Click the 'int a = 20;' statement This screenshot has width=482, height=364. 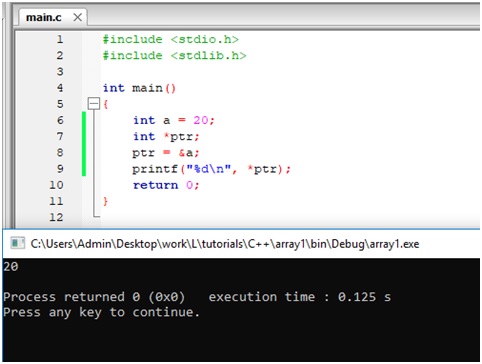pos(174,120)
